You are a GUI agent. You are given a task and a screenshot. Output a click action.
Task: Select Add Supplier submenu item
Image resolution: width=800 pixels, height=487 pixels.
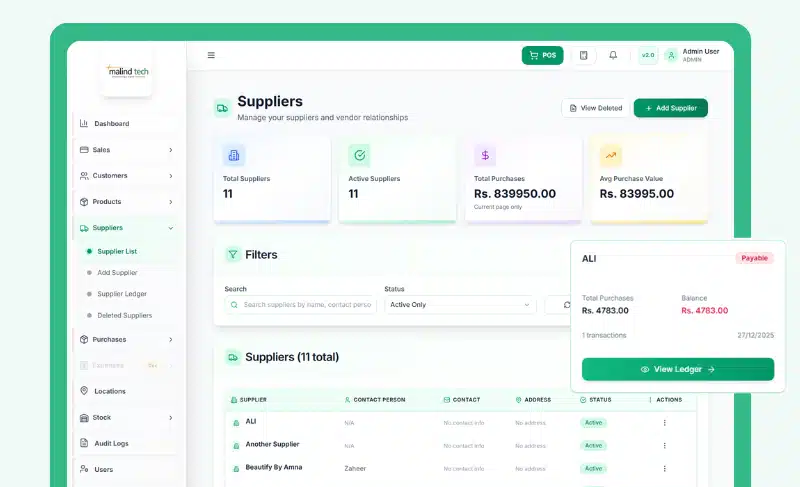point(117,273)
